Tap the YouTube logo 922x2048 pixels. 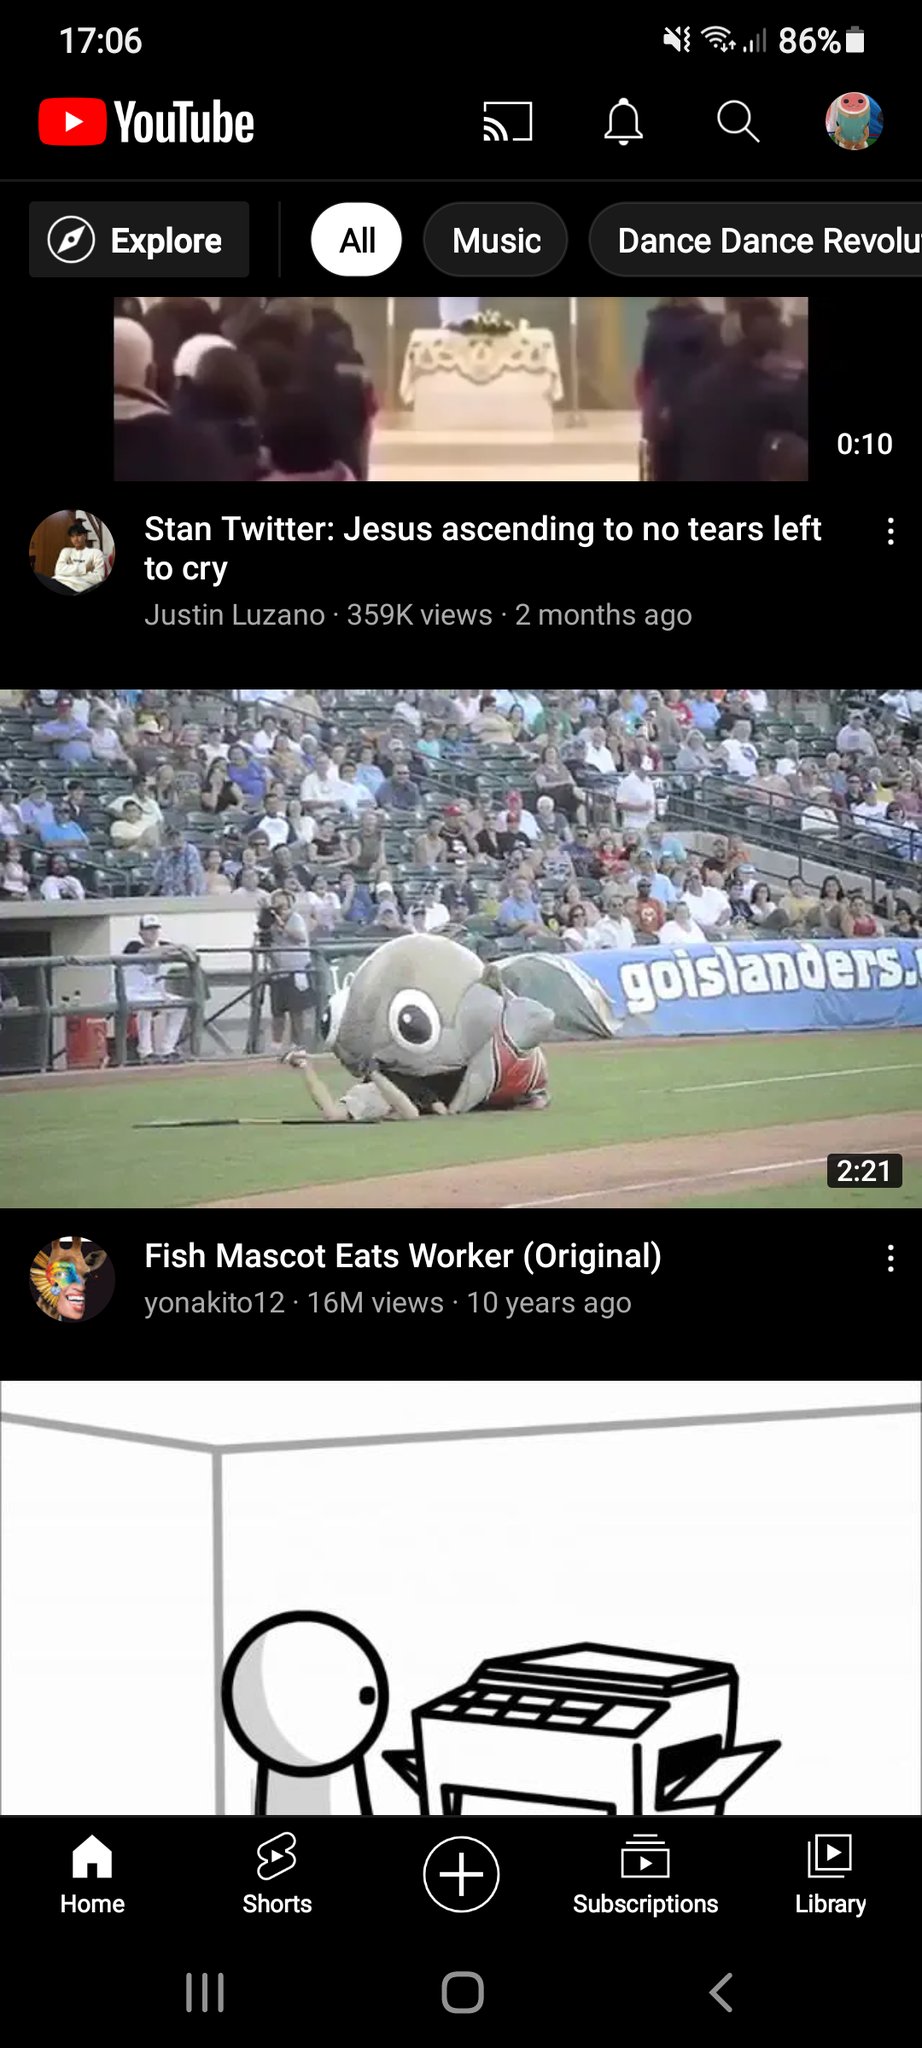(146, 122)
